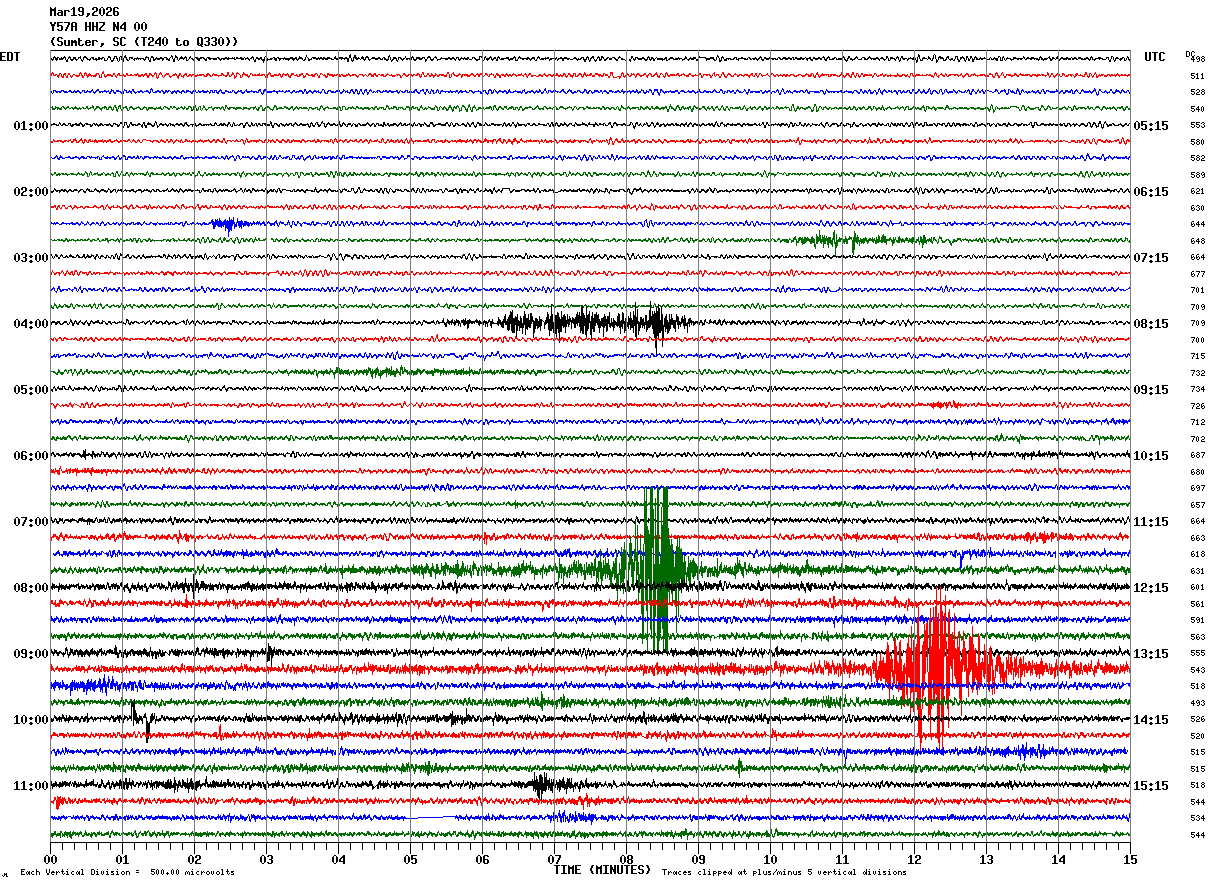Click the '13:15' UTC time label
The height and width of the screenshot is (886, 1210).
(x=1151, y=654)
